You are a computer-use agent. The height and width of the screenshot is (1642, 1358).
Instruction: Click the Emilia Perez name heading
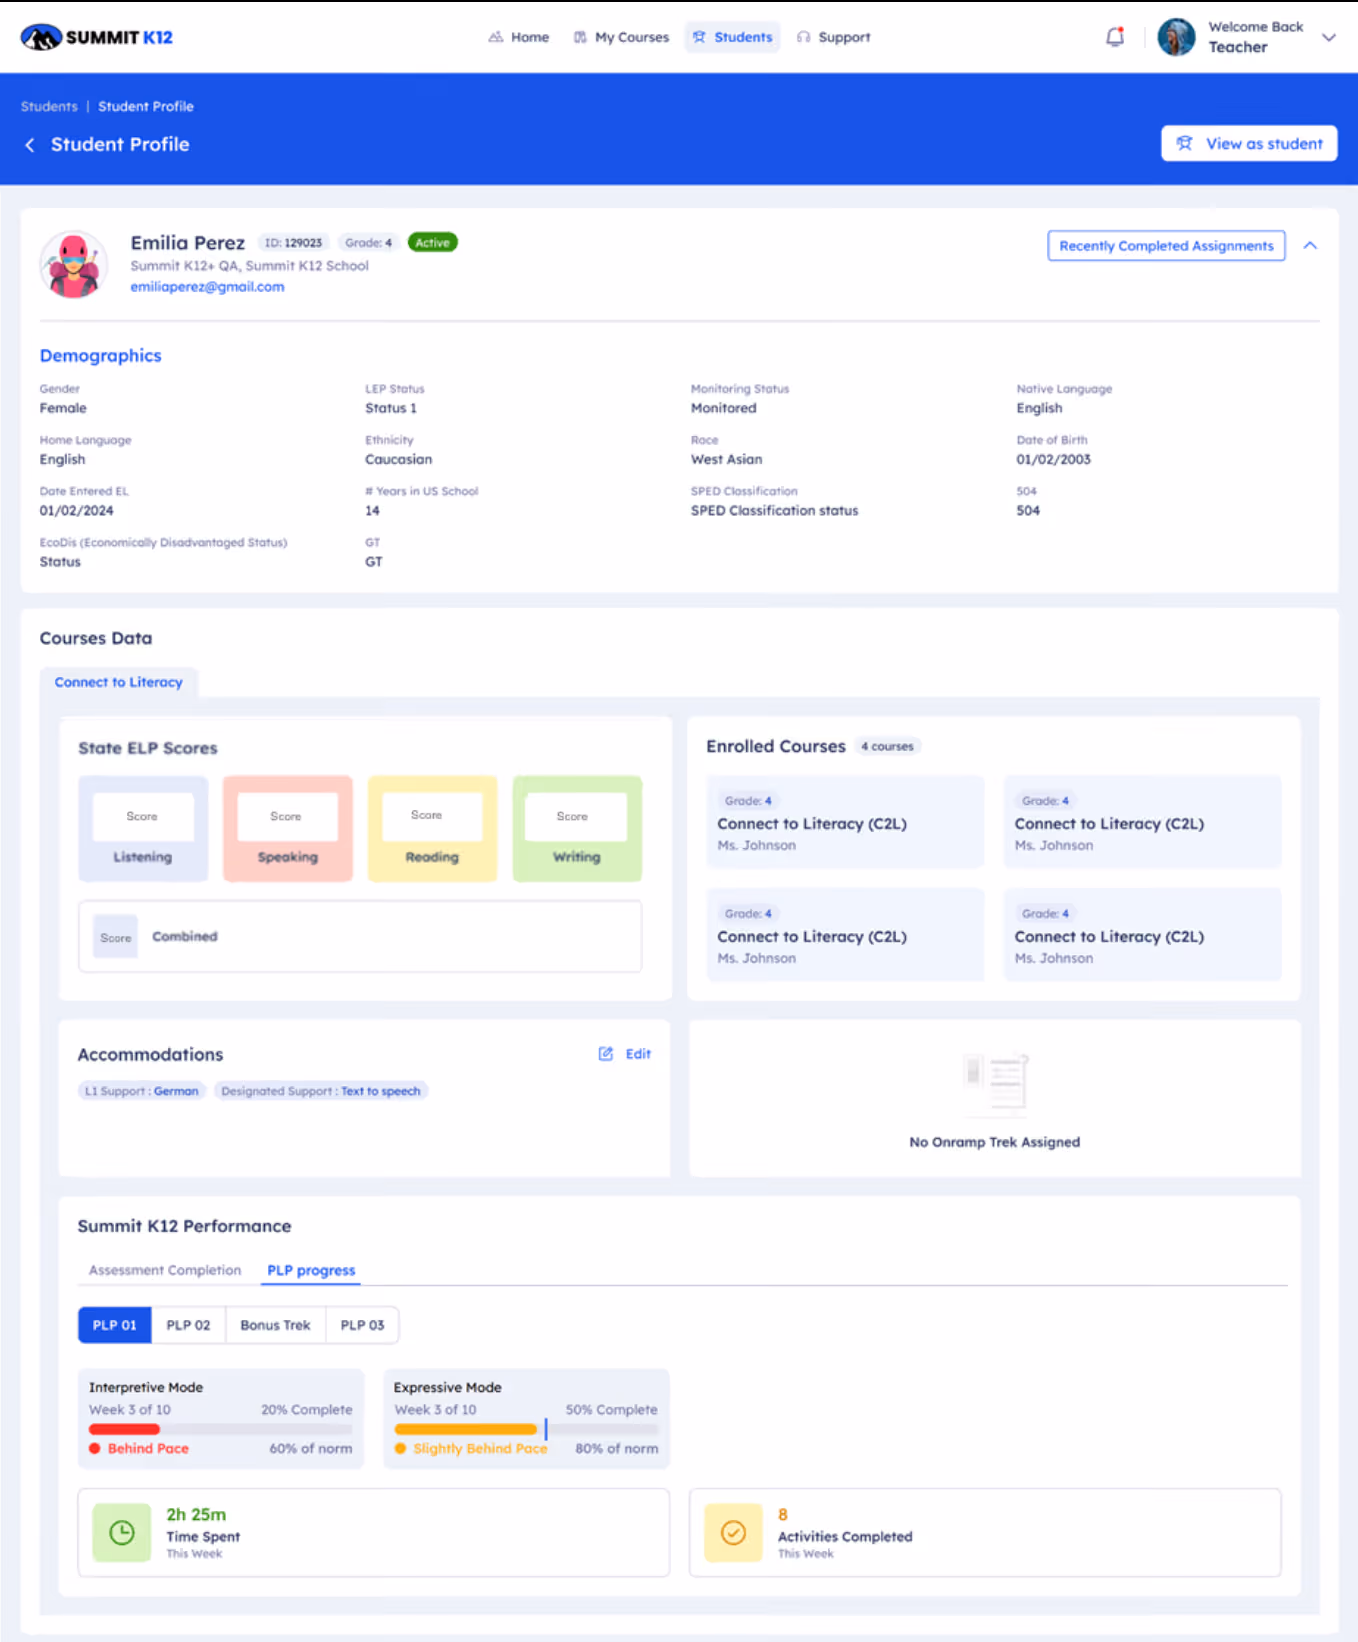188,243
